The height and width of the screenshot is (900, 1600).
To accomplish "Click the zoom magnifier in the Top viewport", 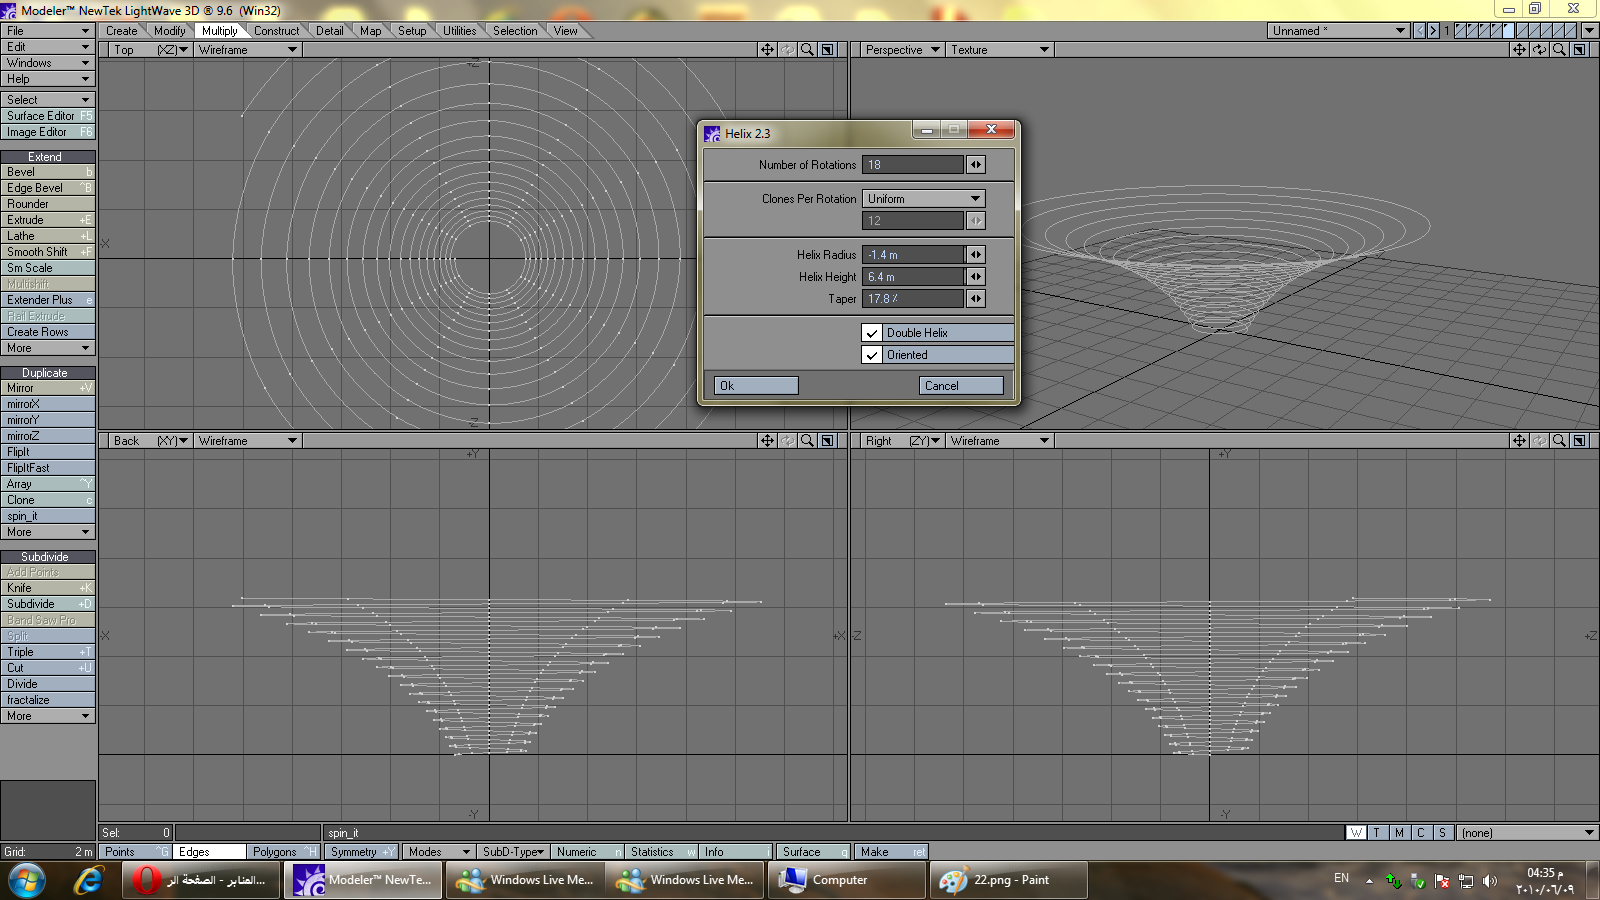I will (807, 49).
